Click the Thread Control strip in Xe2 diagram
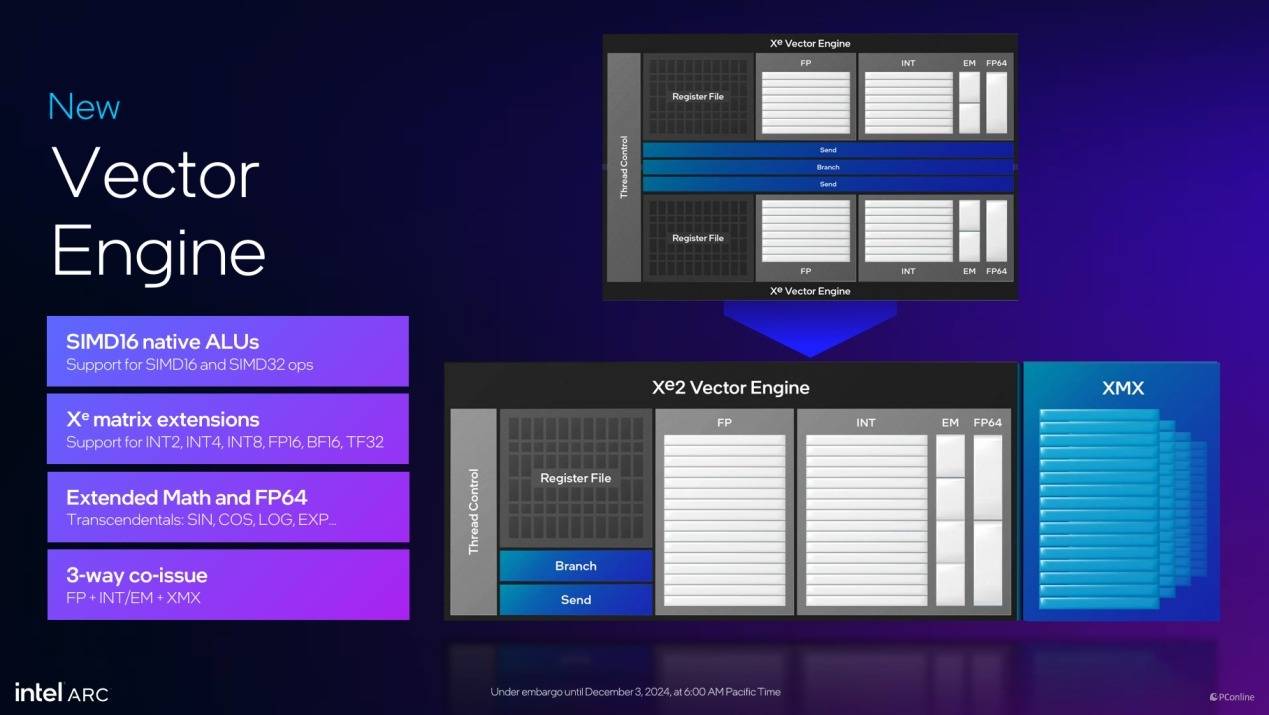This screenshot has height=715, width=1269. tap(473, 511)
